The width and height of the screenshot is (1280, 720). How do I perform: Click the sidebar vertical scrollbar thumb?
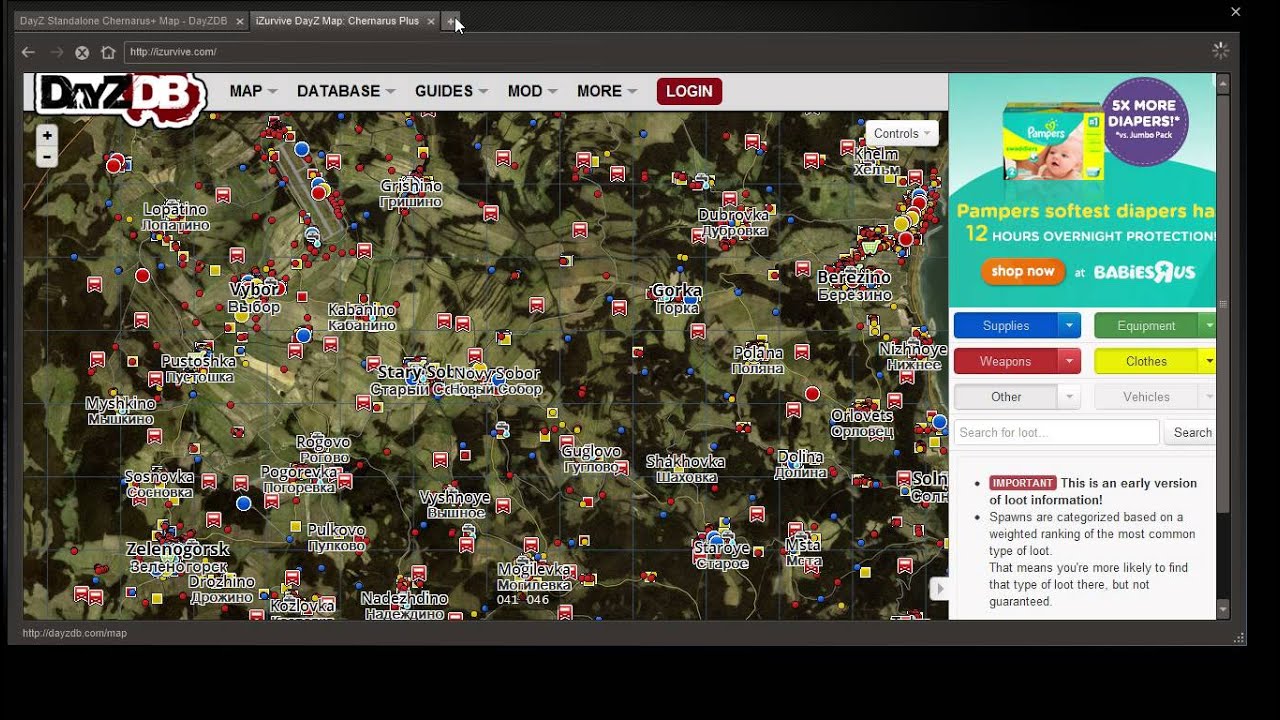coord(1223,305)
